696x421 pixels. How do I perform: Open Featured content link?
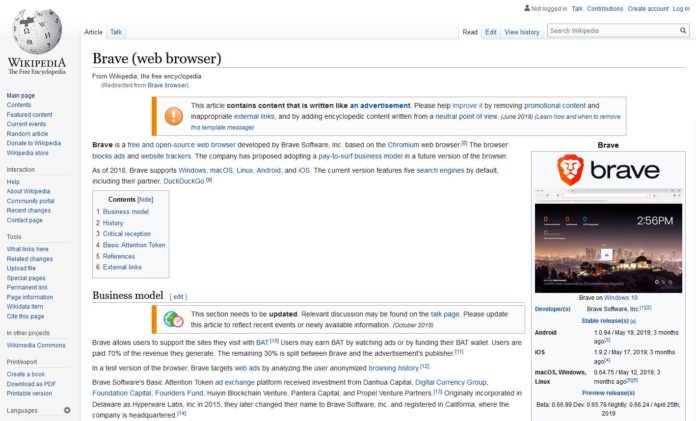[29, 115]
